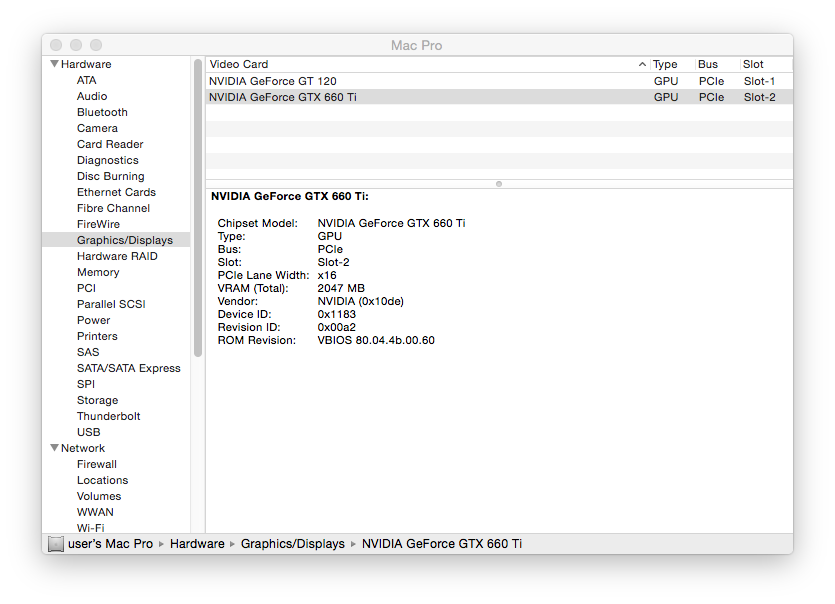Image resolution: width=835 pixels, height=604 pixels.
Task: Collapse the Network section triangle
Action: [54, 448]
